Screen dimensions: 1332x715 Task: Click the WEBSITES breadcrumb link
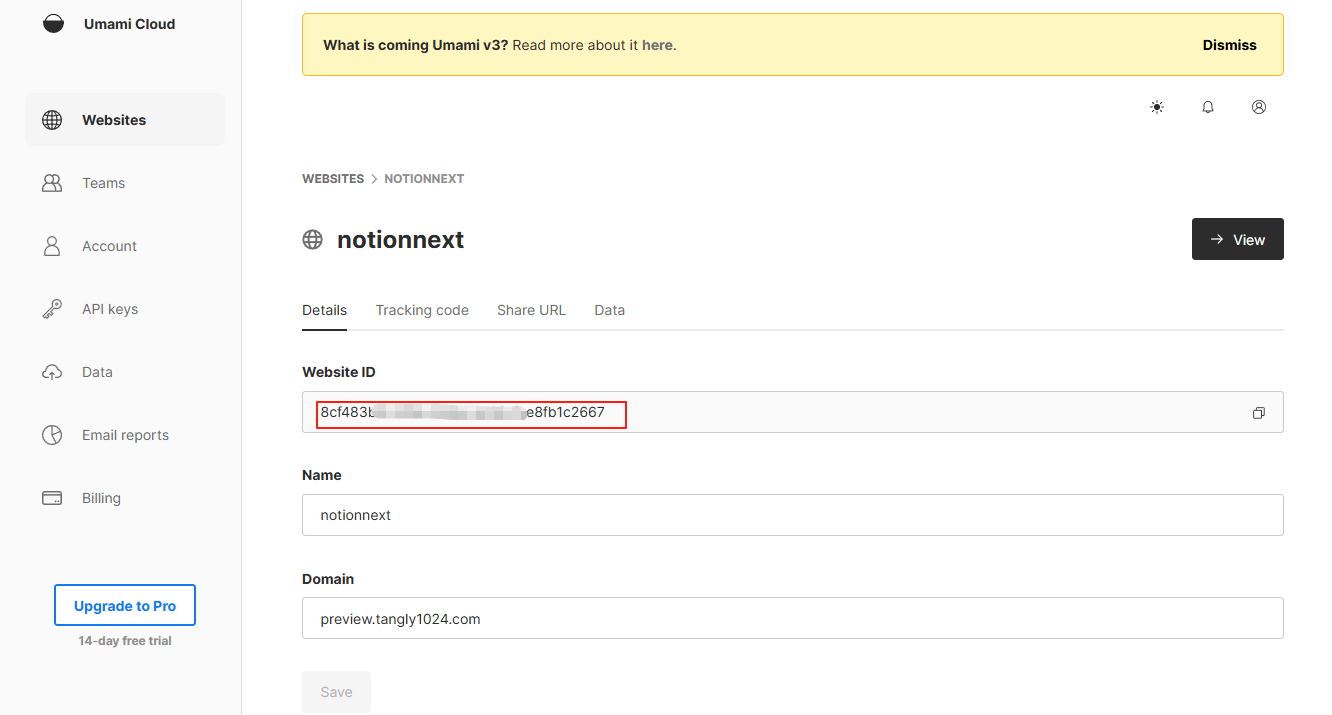333,179
